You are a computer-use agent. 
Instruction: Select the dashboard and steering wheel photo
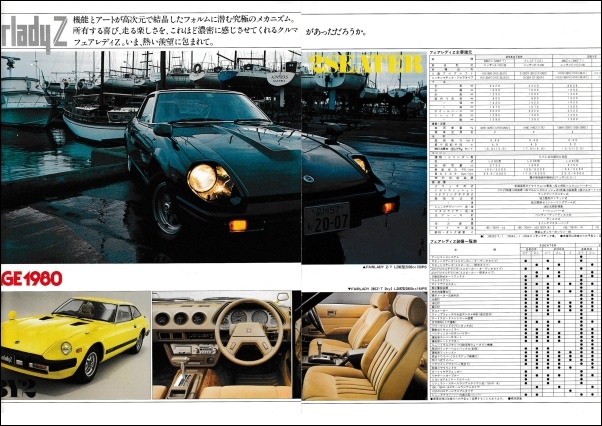222,345
